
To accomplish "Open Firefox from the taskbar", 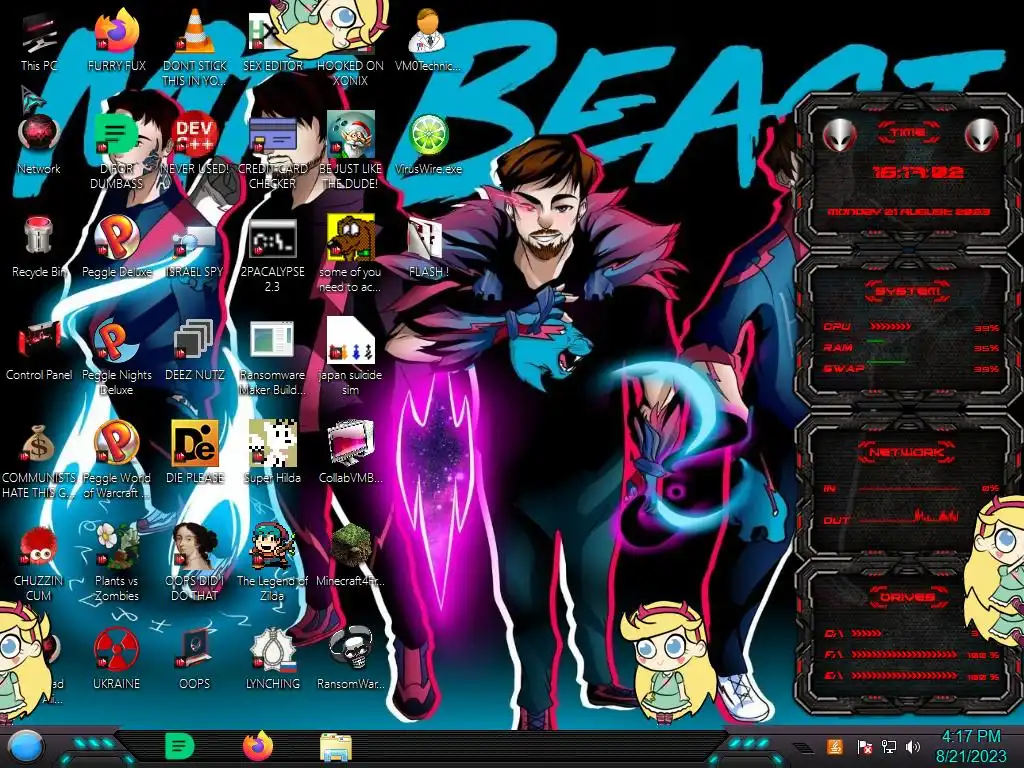I will click(x=258, y=746).
